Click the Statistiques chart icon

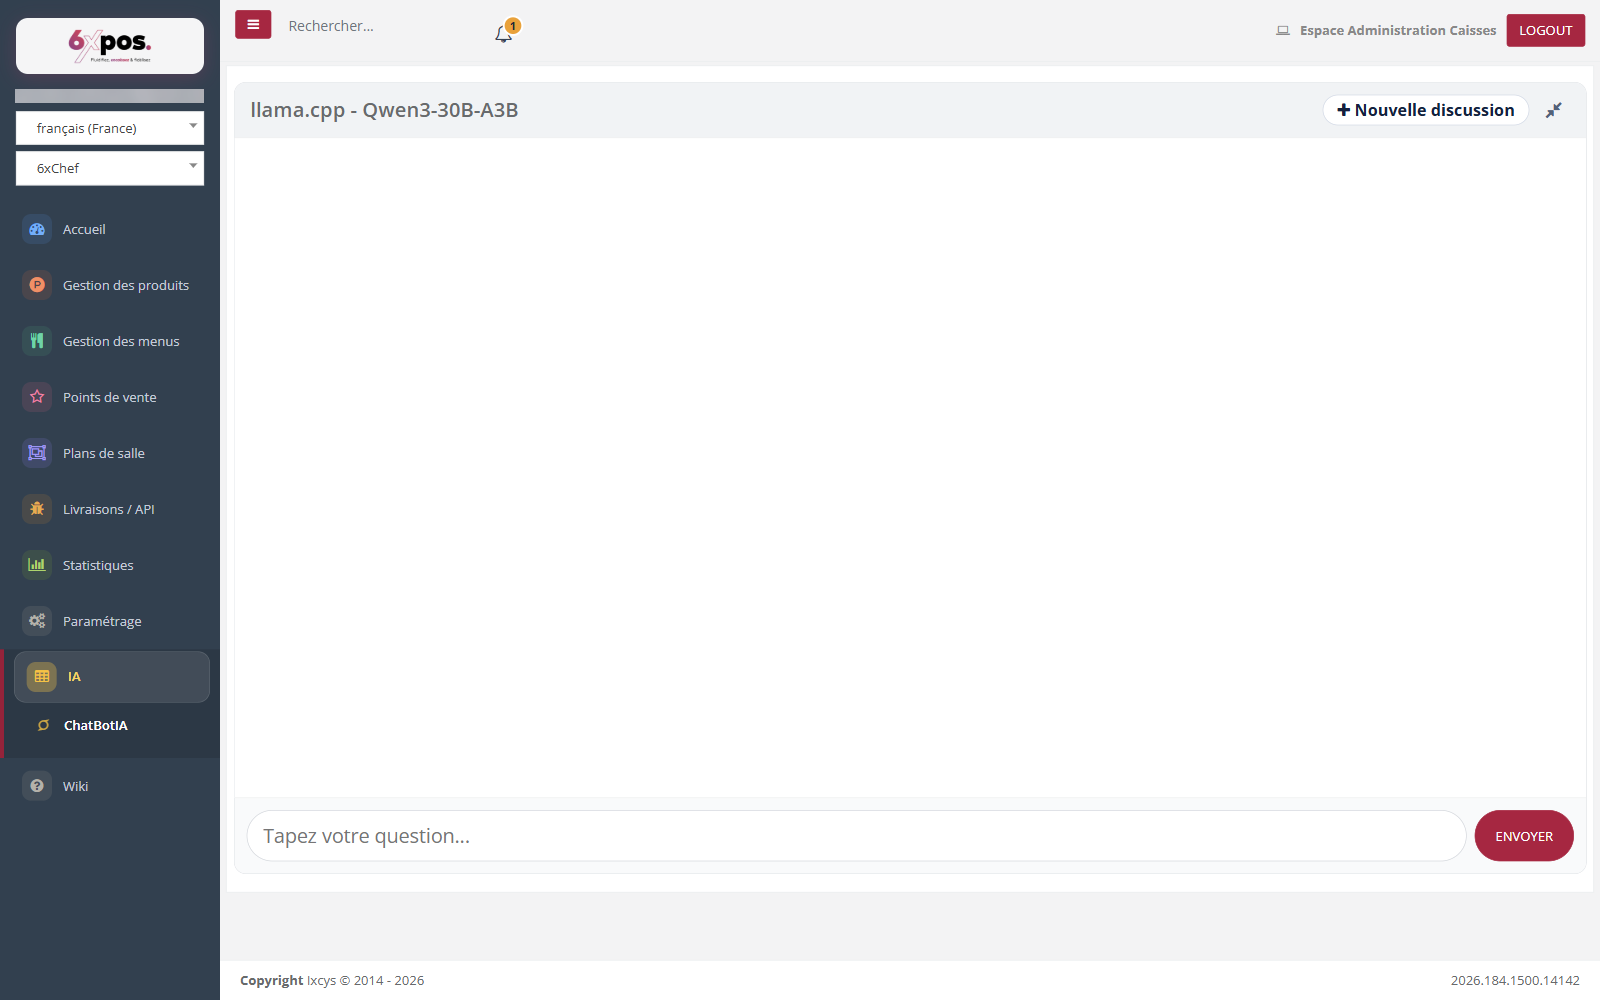(37, 565)
